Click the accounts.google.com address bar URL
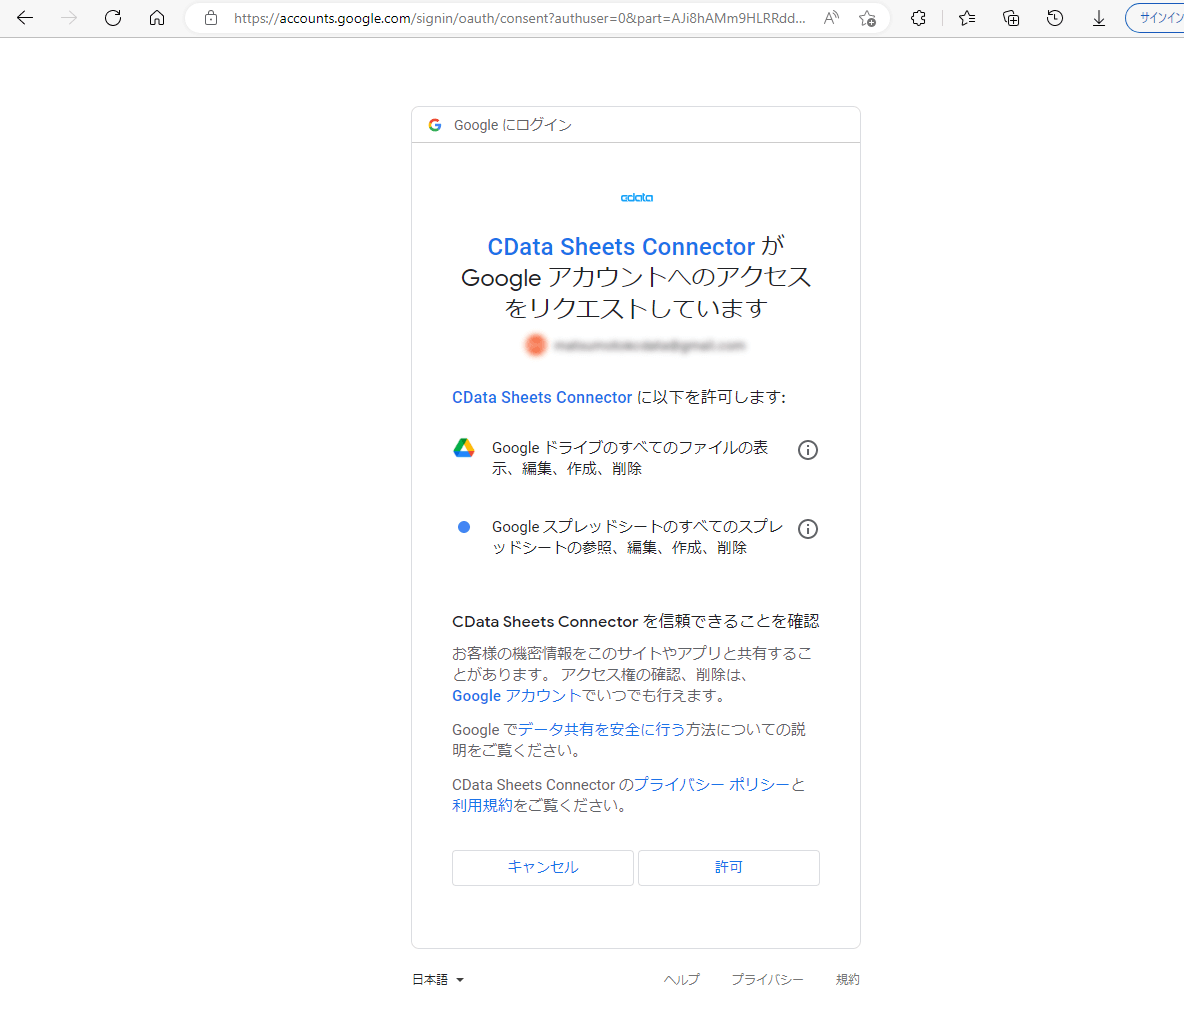The image size is (1184, 1010). tap(520, 18)
